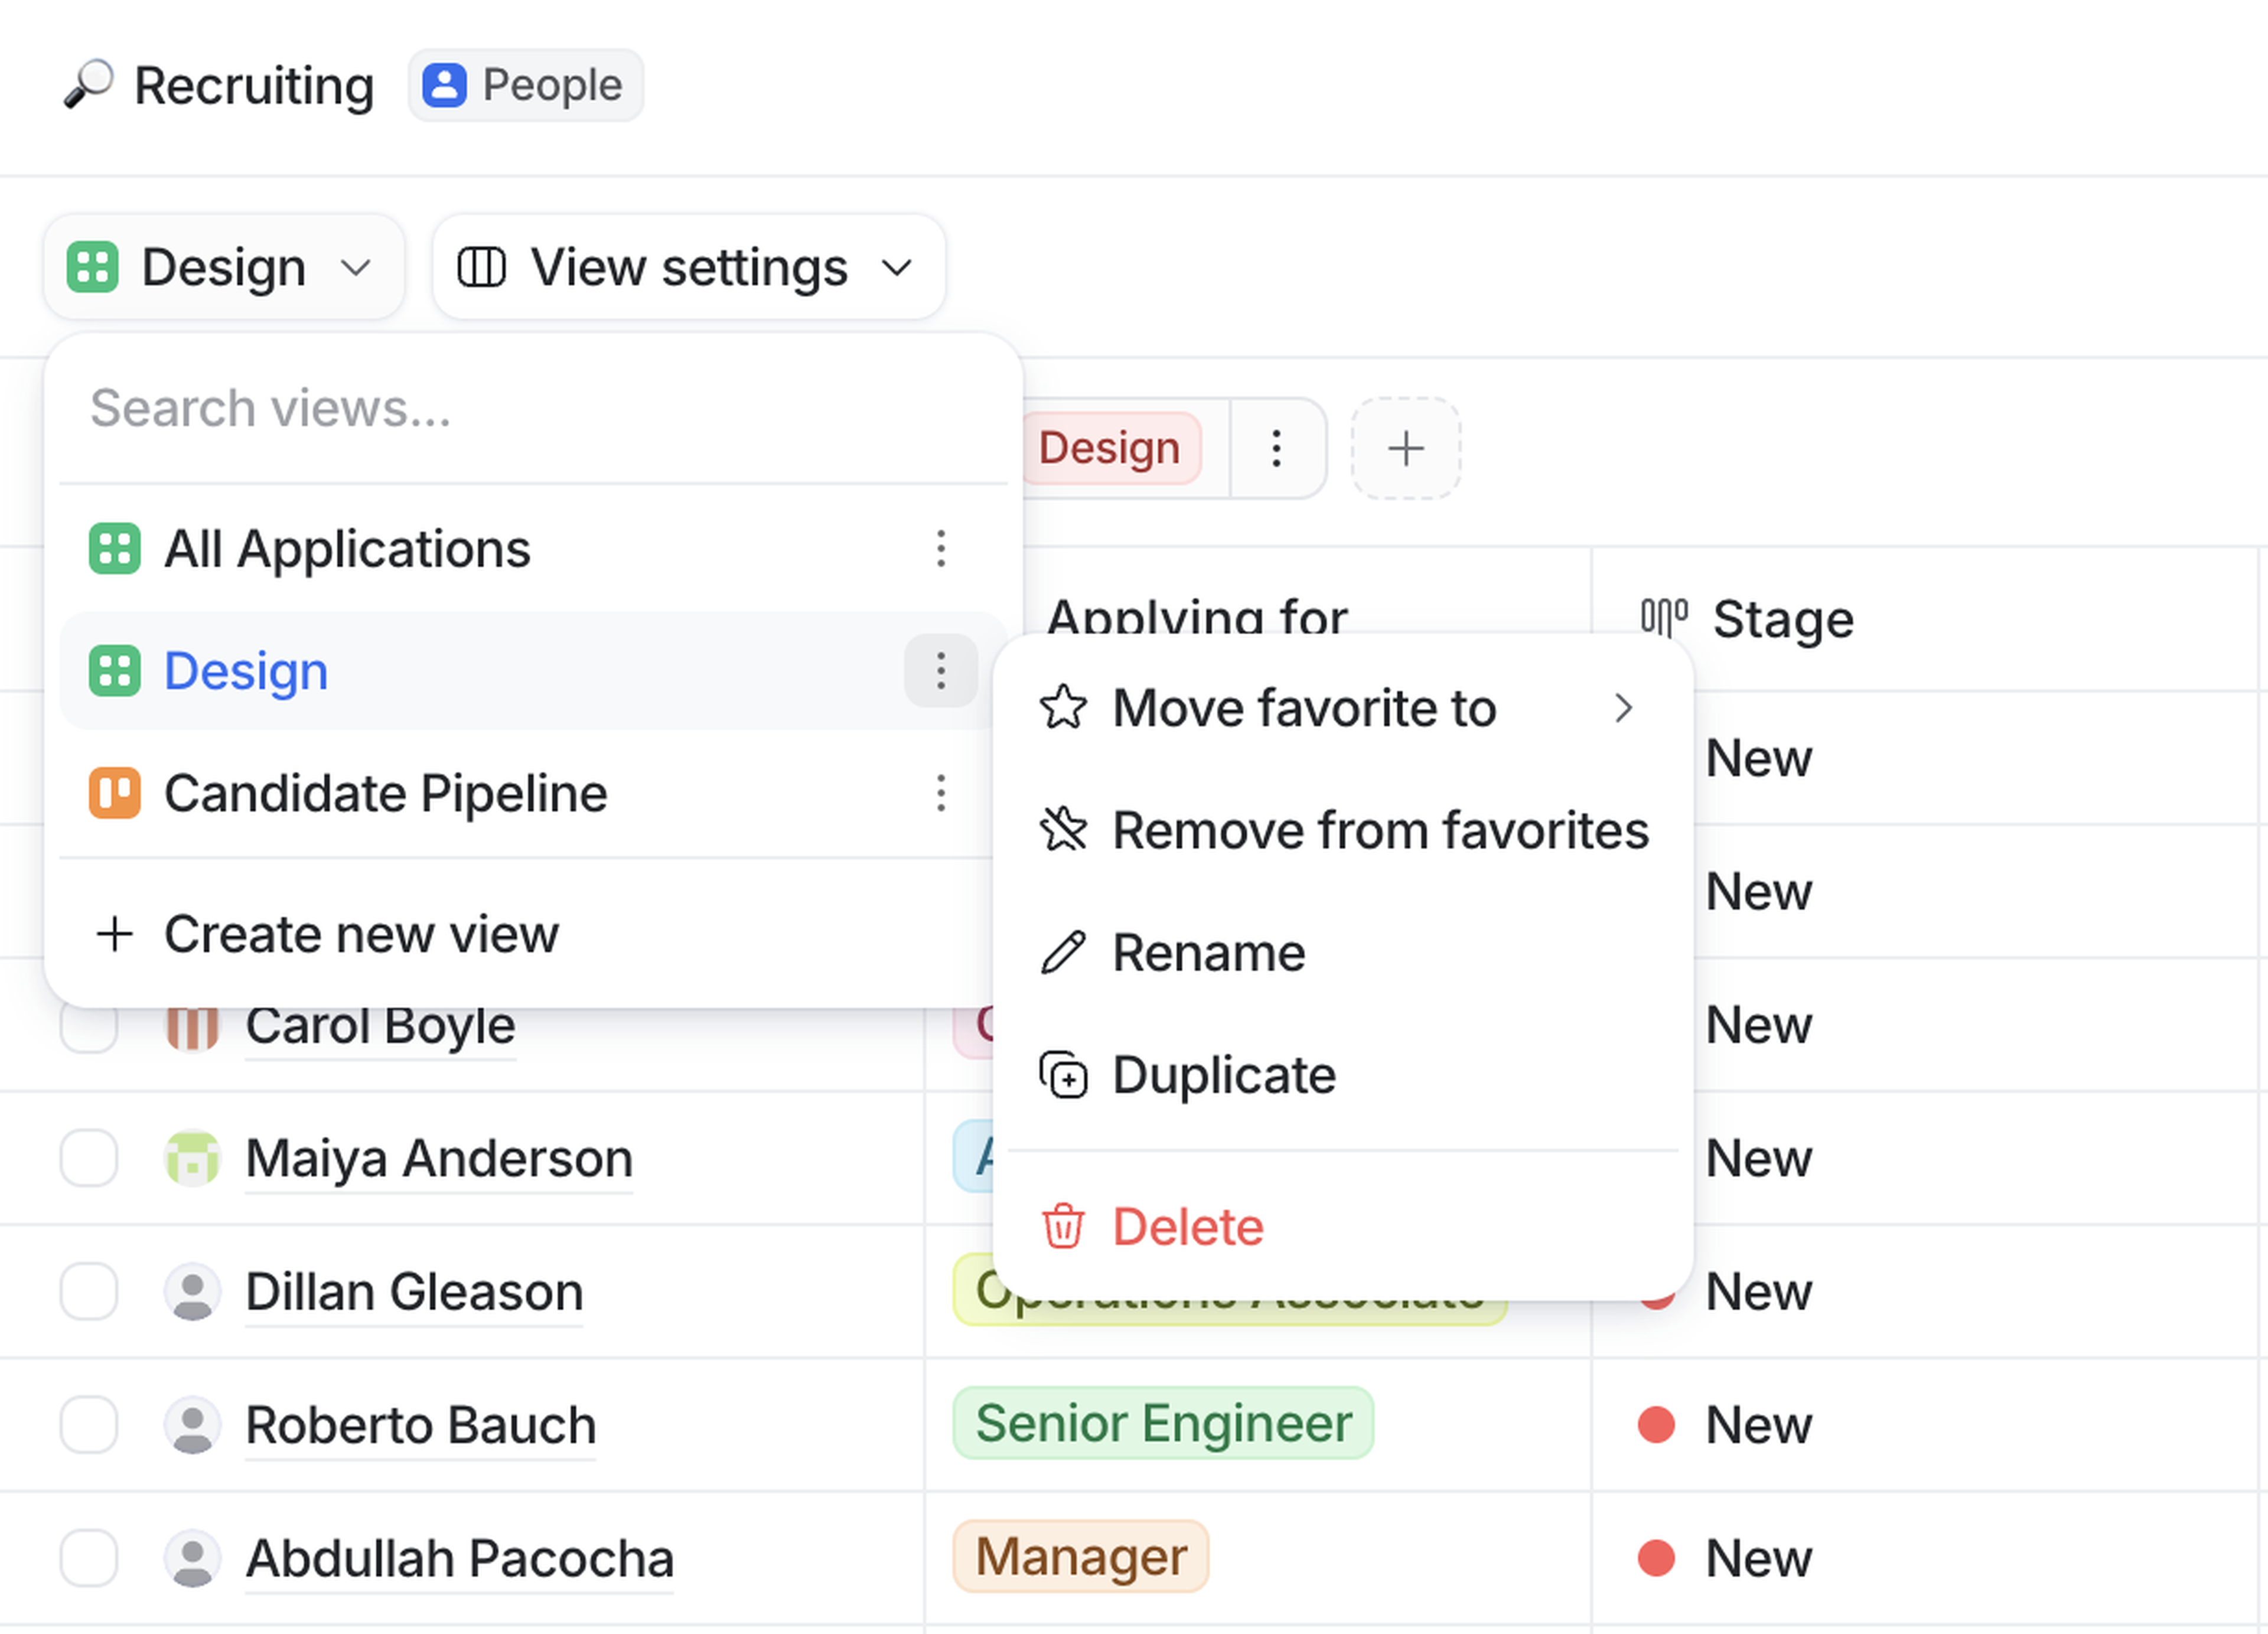2268x1634 pixels.
Task: Click the three-dot menu beside All Applications
Action: 940,549
